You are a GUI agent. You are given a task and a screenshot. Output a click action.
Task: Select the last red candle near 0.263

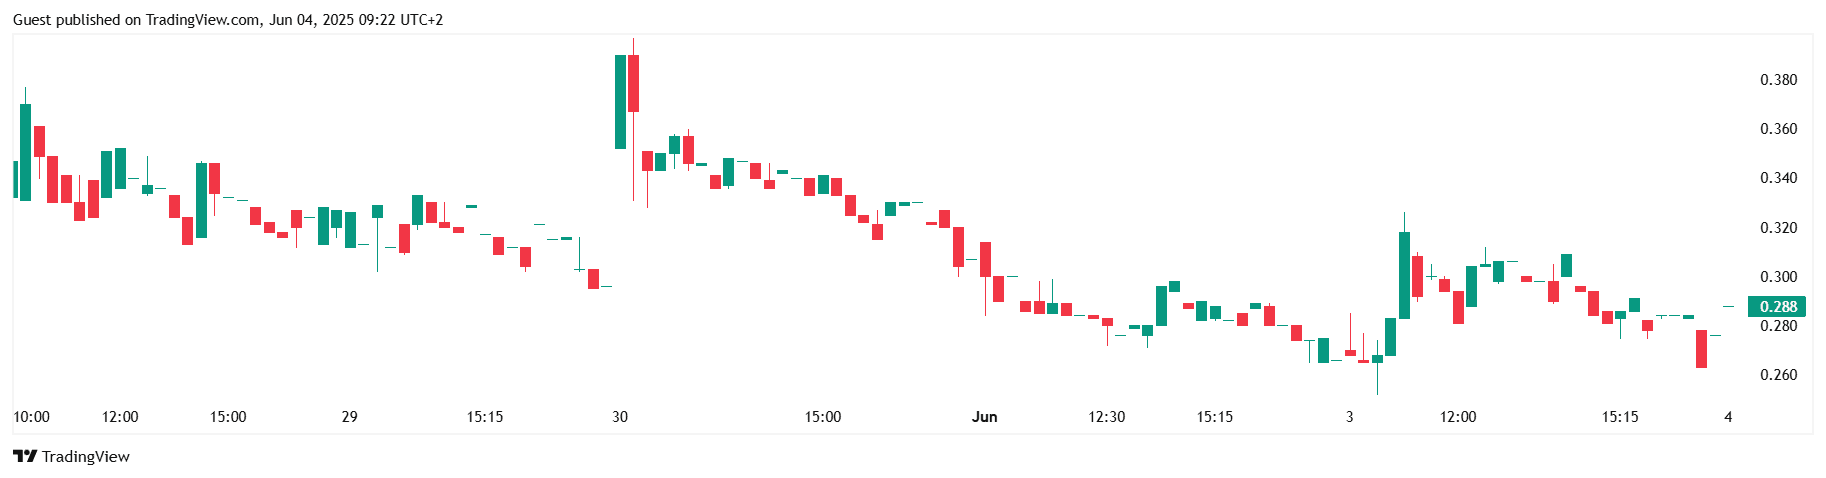pos(1701,349)
